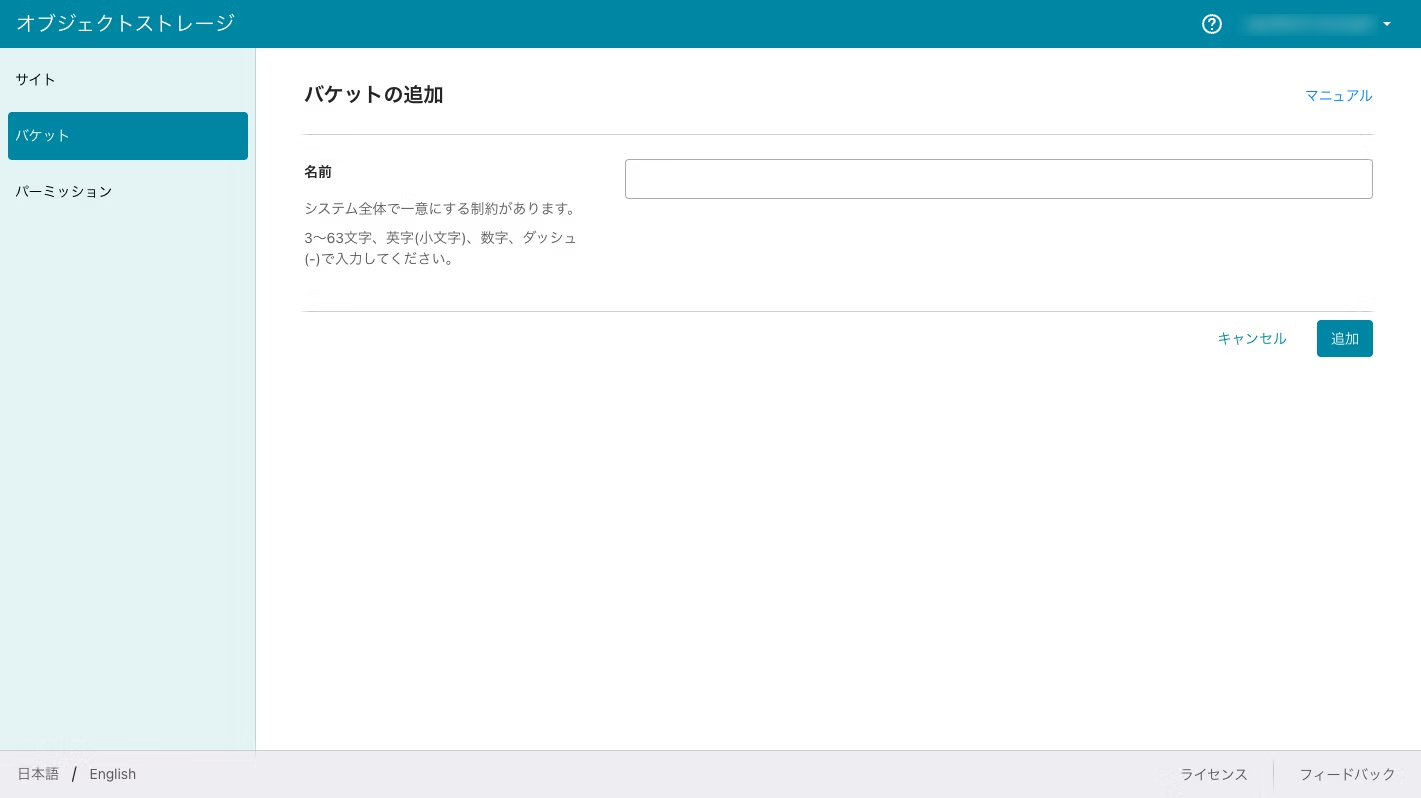
Task: Open the help question mark icon
Action: click(x=1211, y=24)
